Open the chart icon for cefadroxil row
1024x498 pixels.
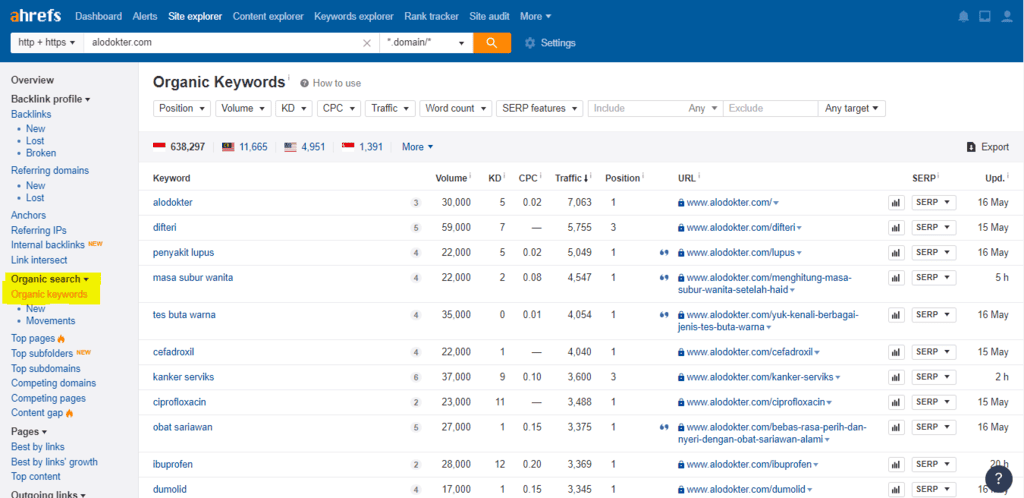(896, 352)
